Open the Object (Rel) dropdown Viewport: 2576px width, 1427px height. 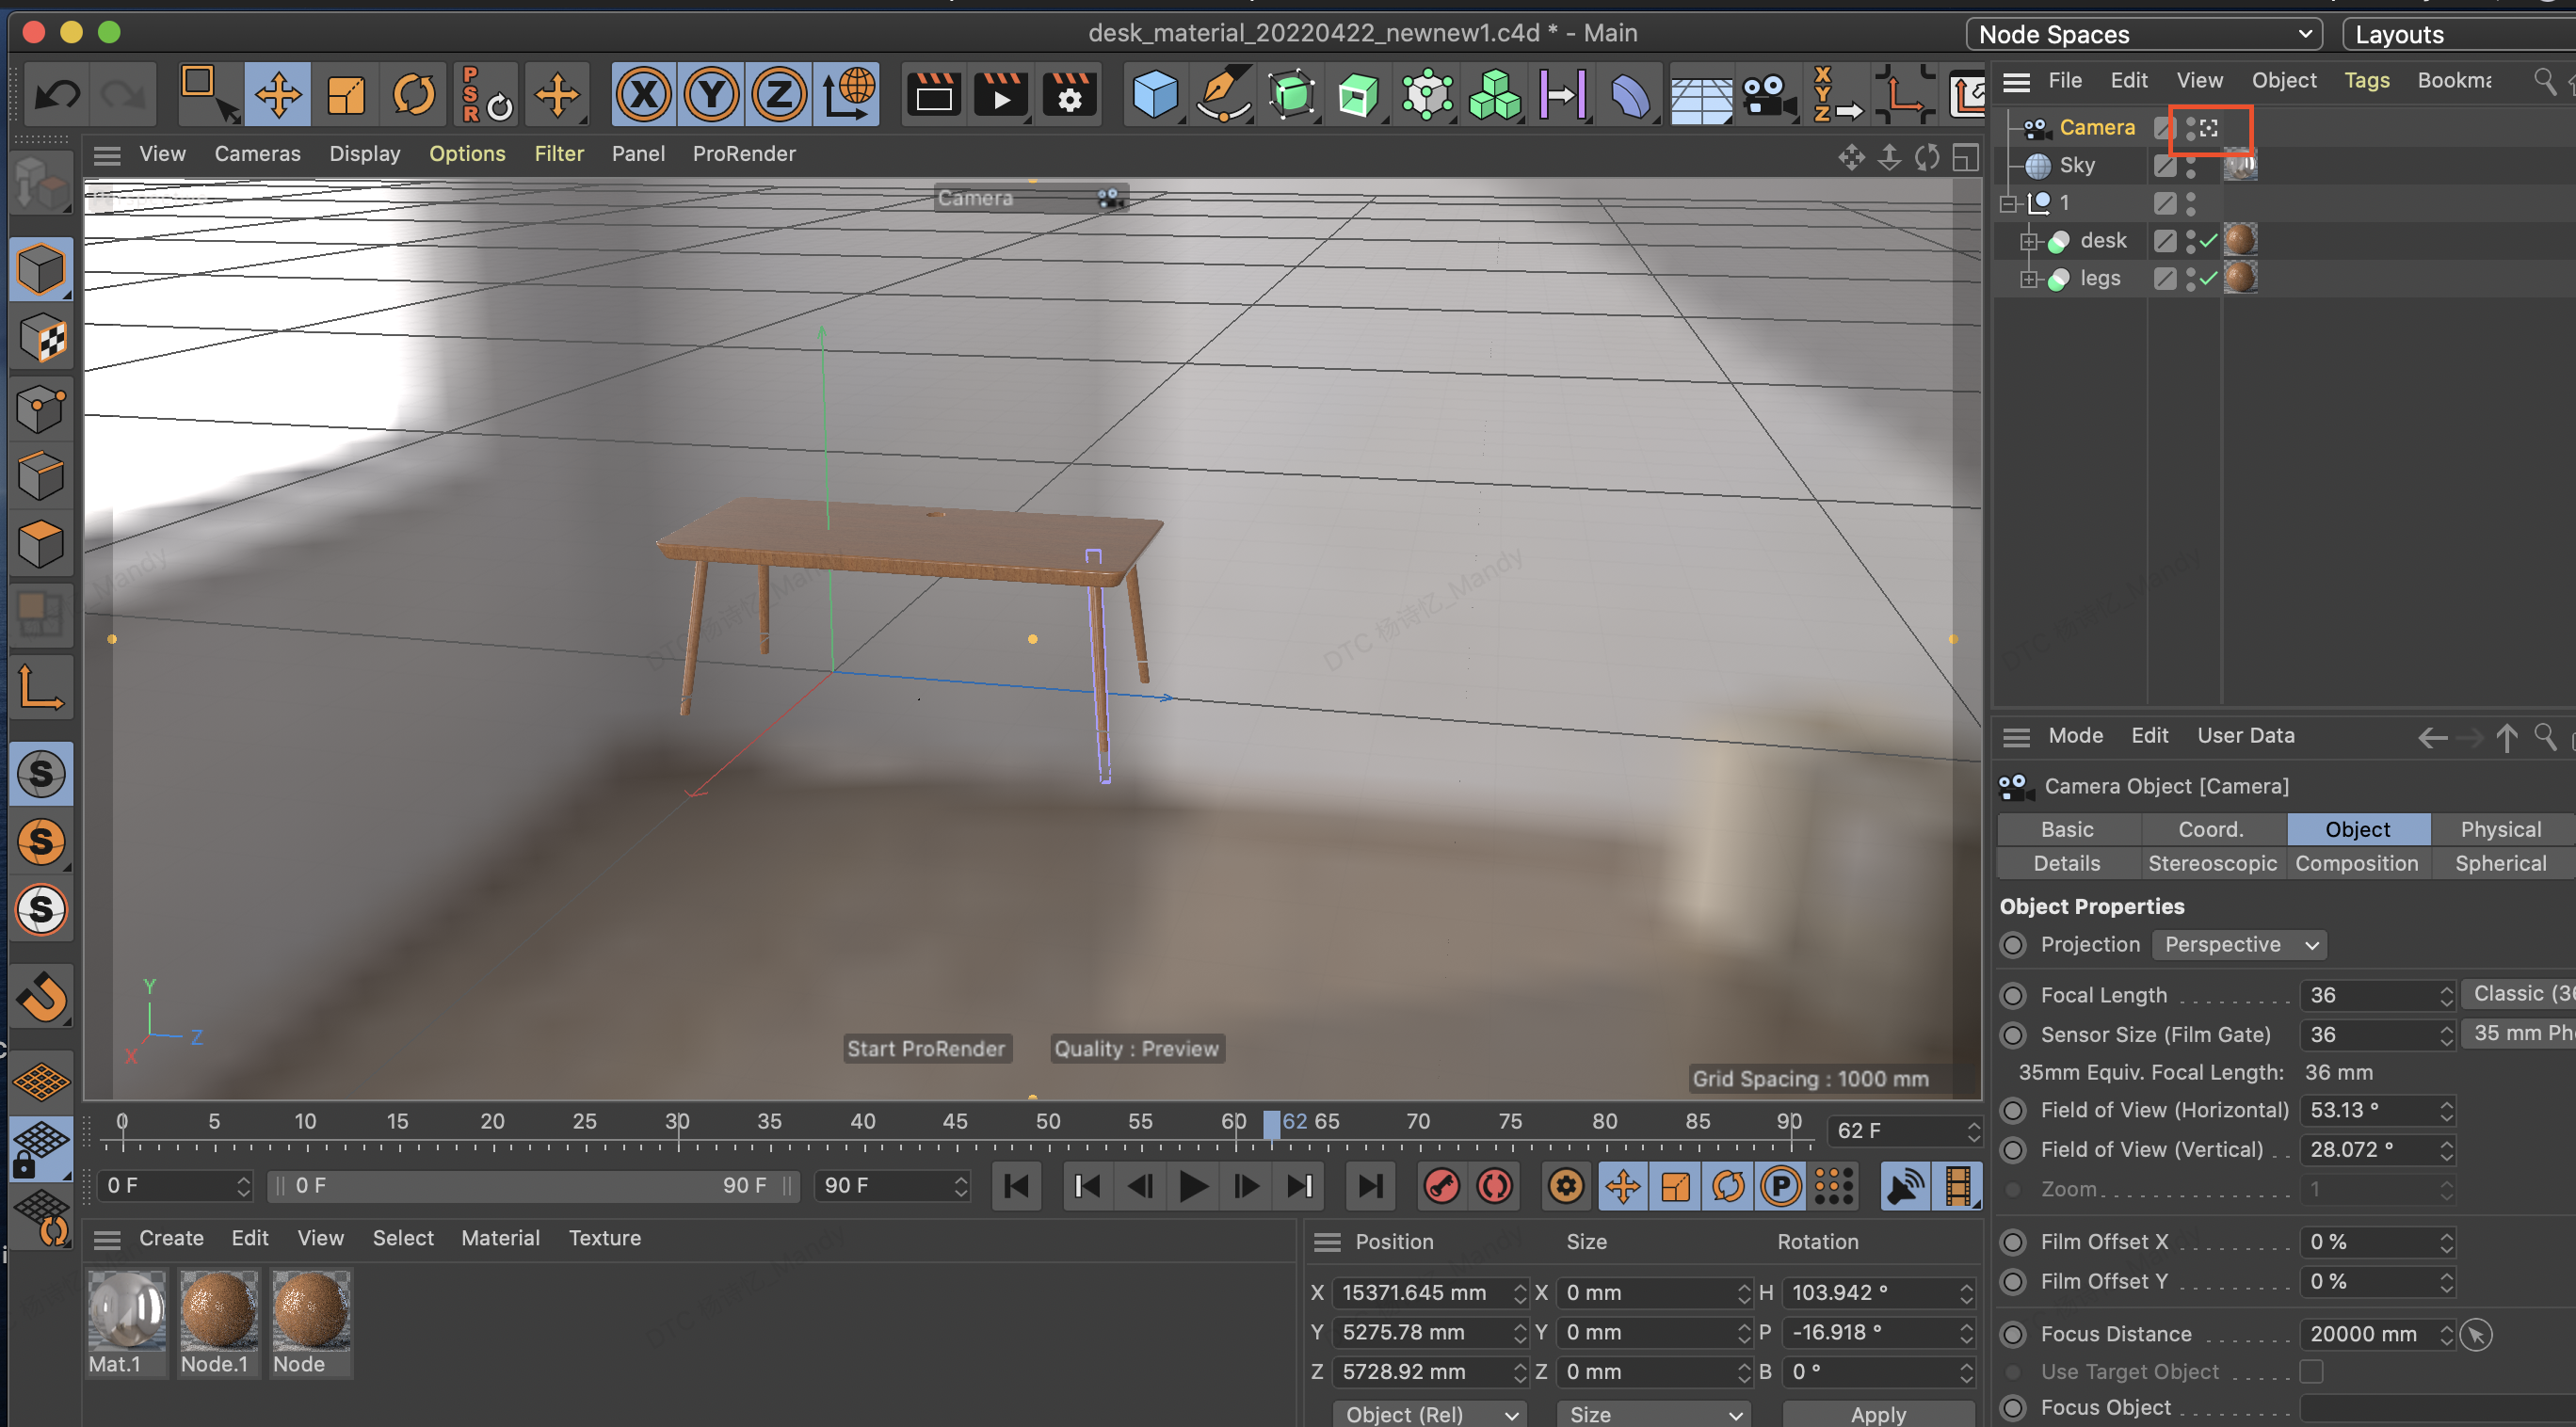[1430, 1413]
